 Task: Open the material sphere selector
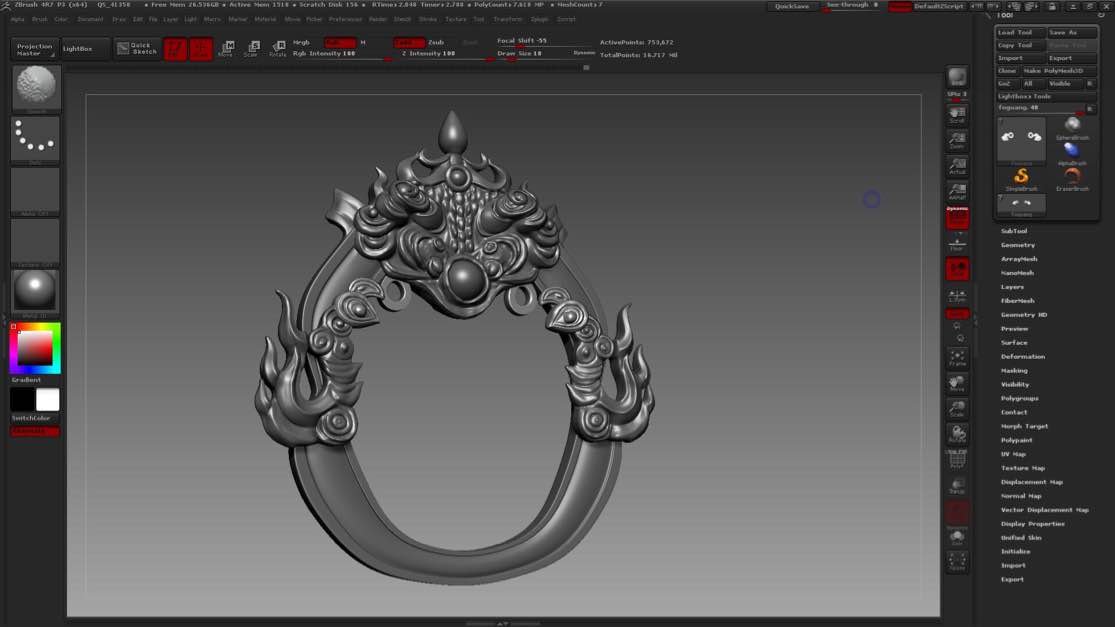(36, 292)
